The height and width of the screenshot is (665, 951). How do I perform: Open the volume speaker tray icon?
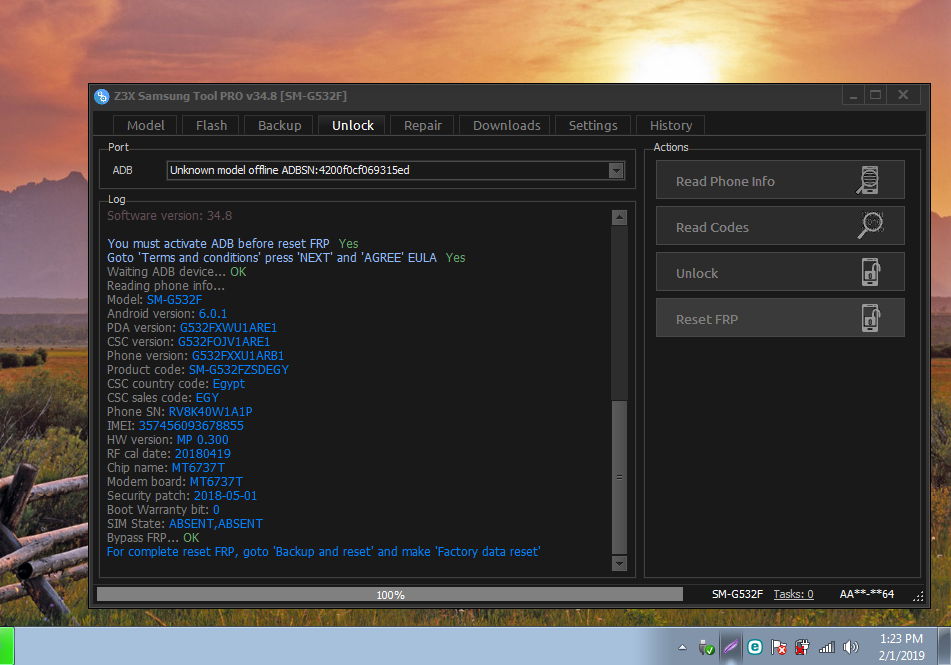tap(850, 647)
